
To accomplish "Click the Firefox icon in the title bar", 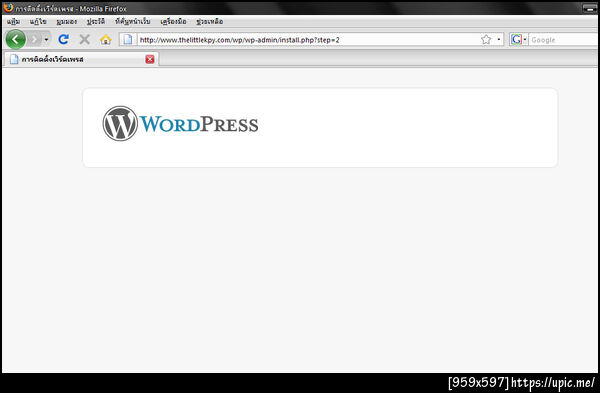I will coord(8,8).
